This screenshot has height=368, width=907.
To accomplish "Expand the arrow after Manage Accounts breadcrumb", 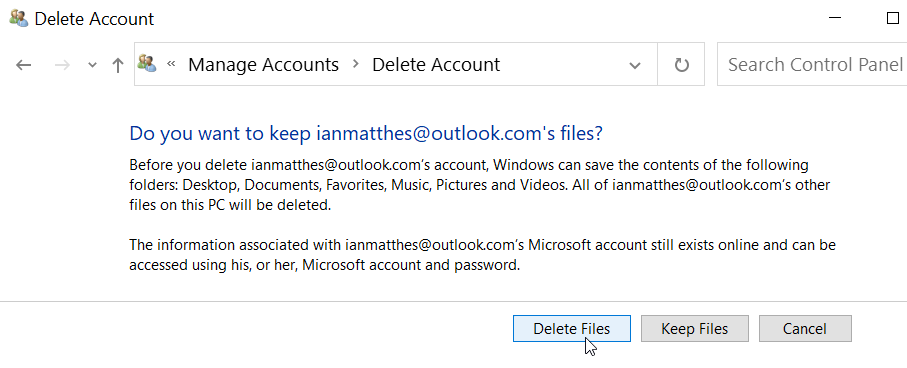I will click(x=356, y=64).
